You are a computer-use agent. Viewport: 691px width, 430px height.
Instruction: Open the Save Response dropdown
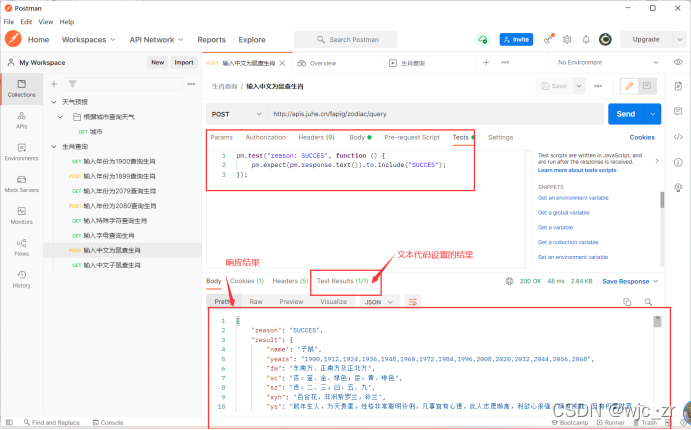[630, 282]
